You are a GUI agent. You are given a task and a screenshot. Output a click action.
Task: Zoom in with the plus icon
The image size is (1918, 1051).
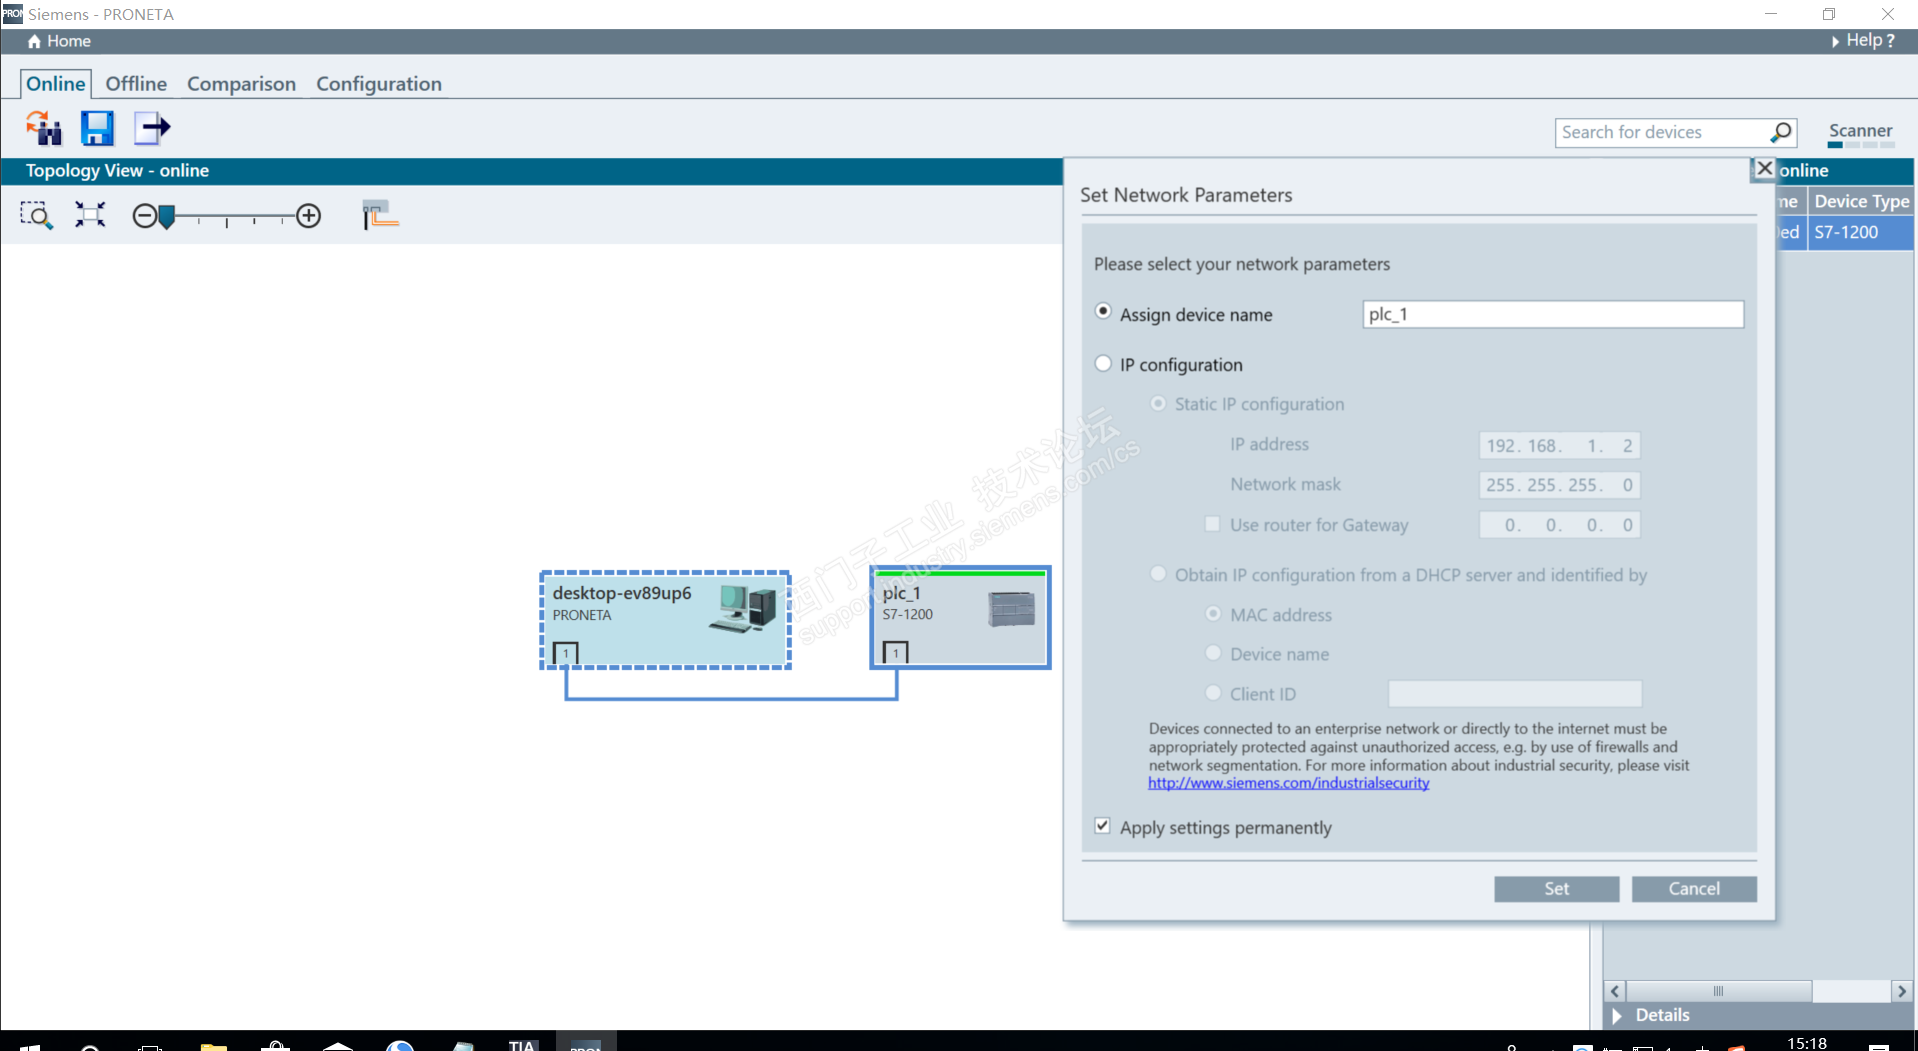pyautogui.click(x=309, y=216)
